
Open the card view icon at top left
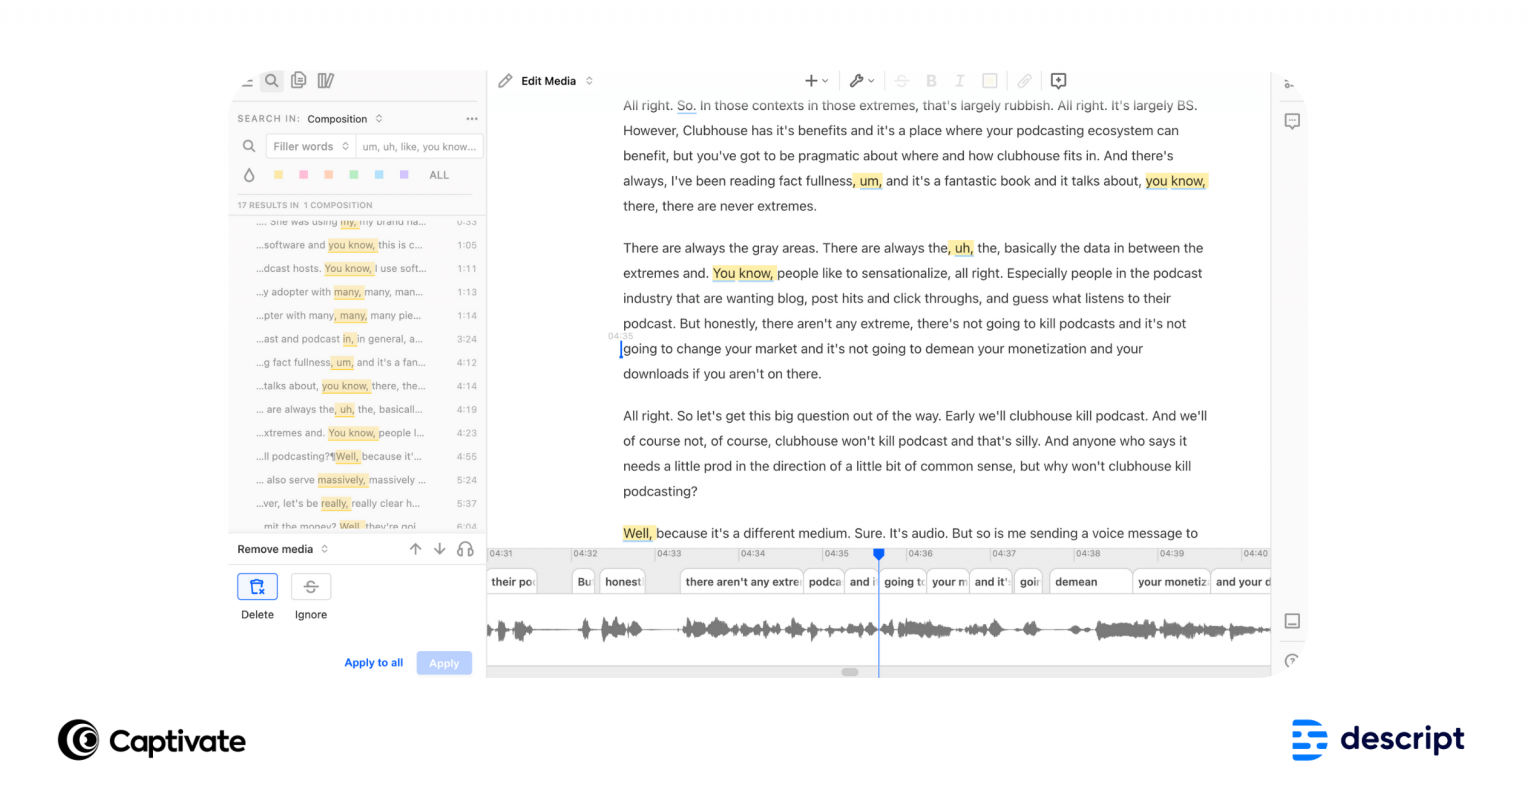click(324, 81)
